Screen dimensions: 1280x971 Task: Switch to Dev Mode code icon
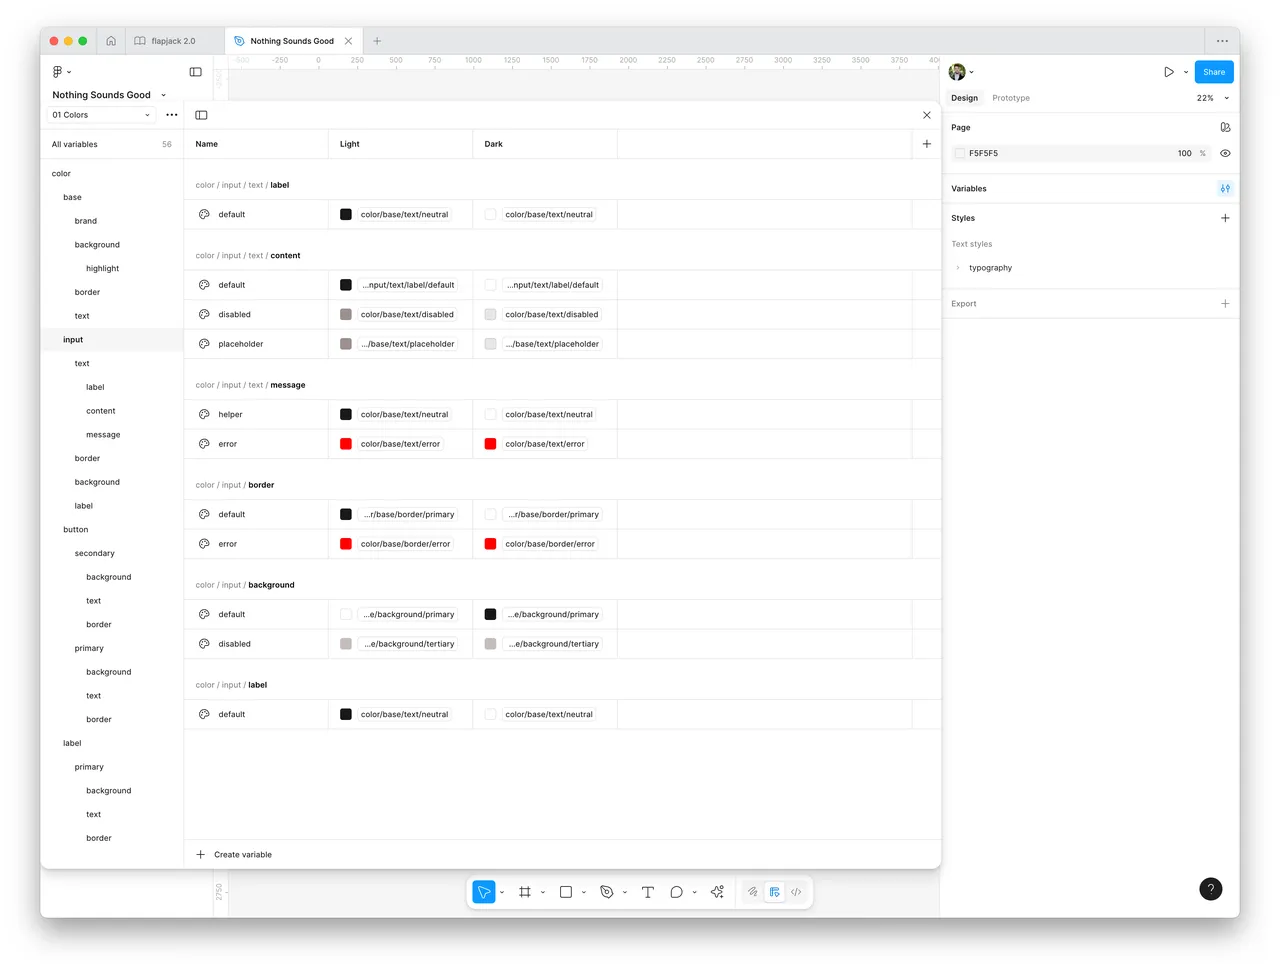coord(797,892)
